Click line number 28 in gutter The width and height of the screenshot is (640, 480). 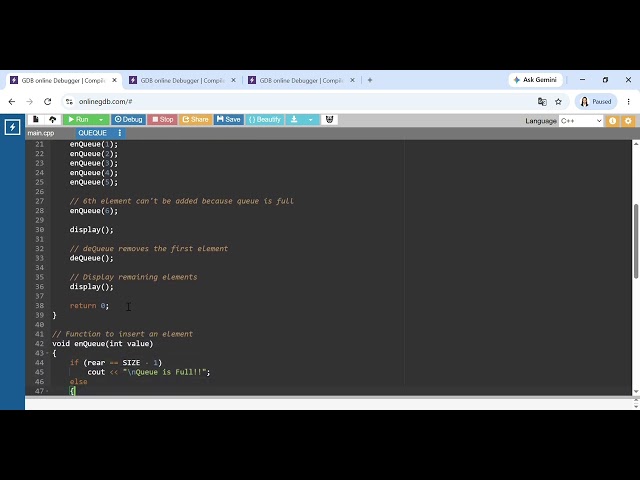click(x=39, y=211)
